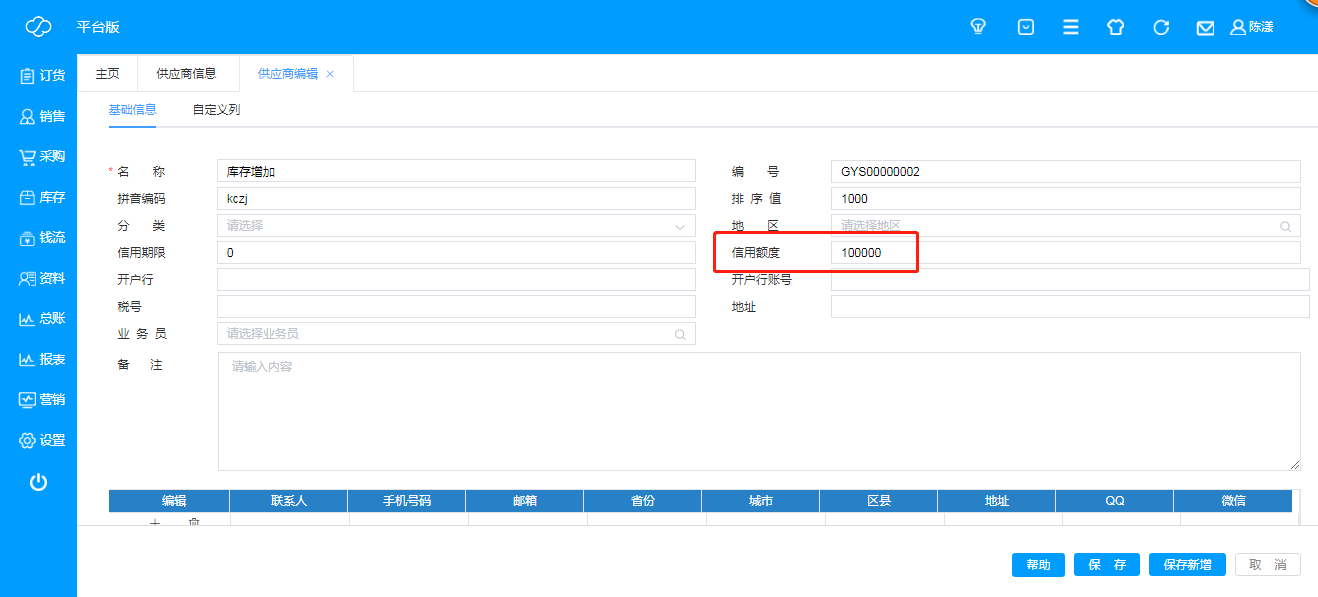Click the cloud logo in the top-left corner
The width and height of the screenshot is (1318, 597).
[38, 27]
